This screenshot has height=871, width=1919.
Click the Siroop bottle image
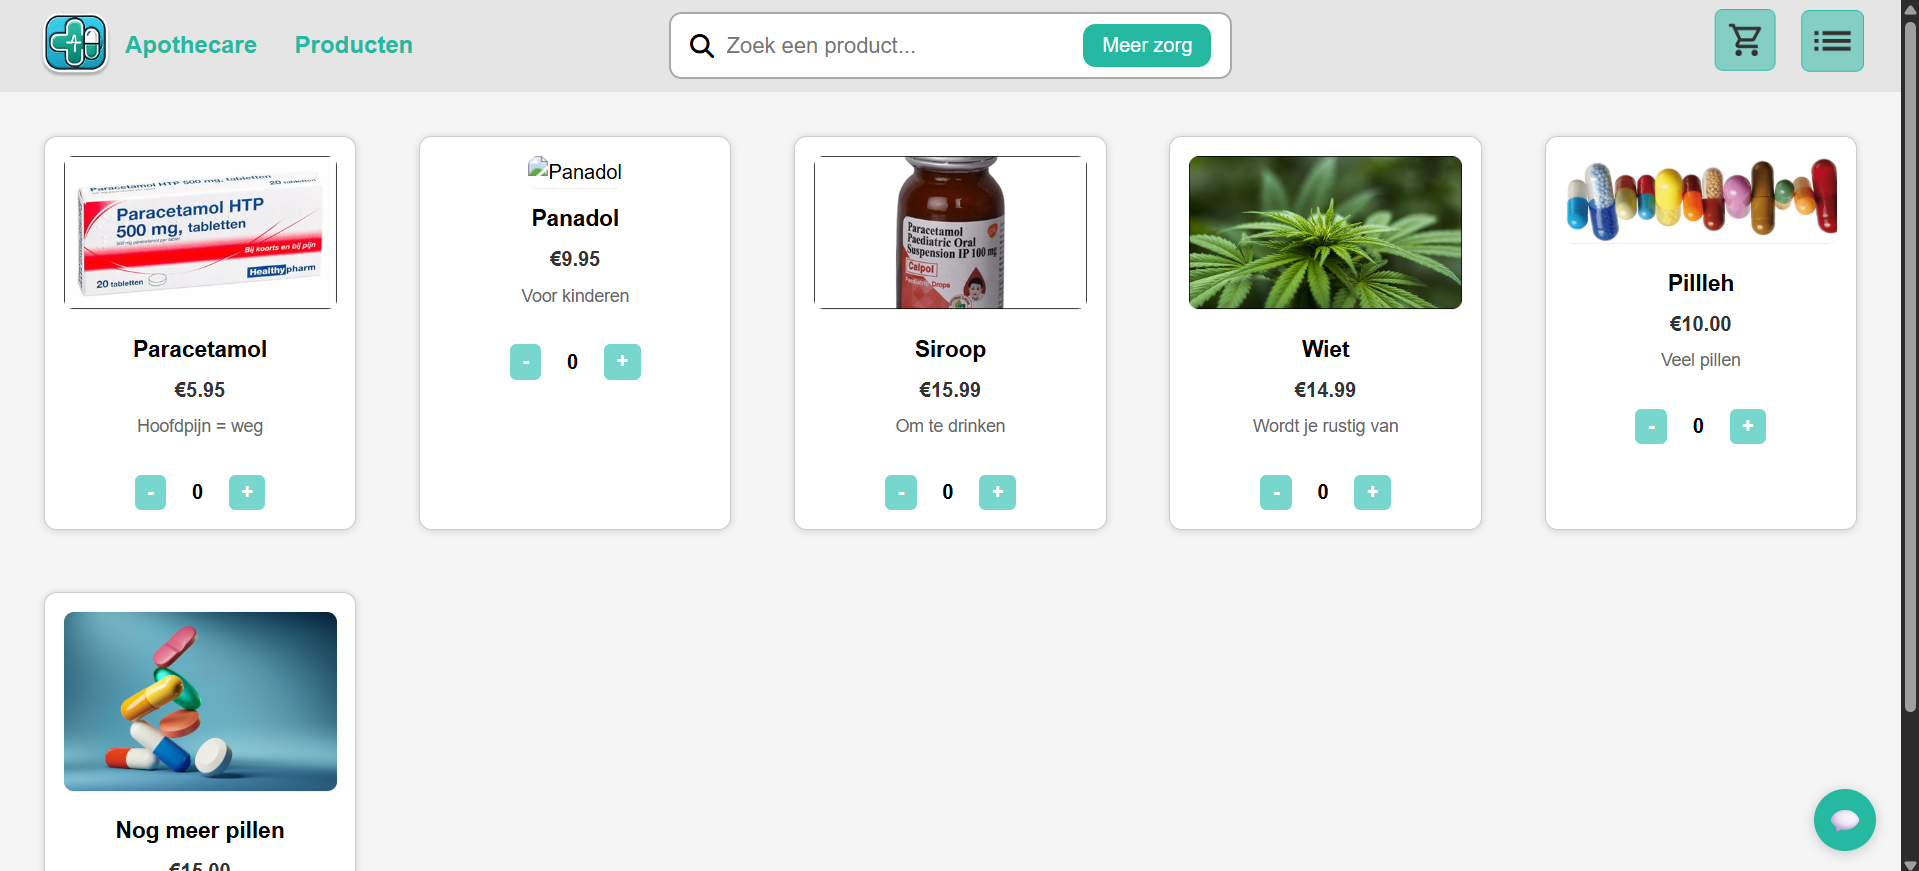point(949,232)
